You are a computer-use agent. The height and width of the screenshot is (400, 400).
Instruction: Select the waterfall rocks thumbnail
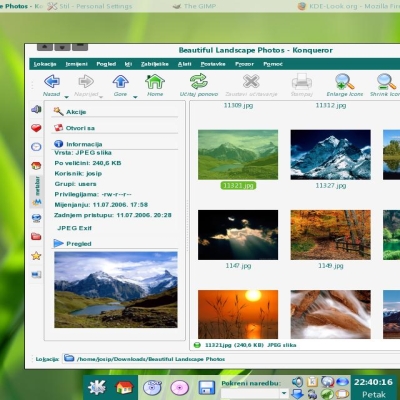330,314
